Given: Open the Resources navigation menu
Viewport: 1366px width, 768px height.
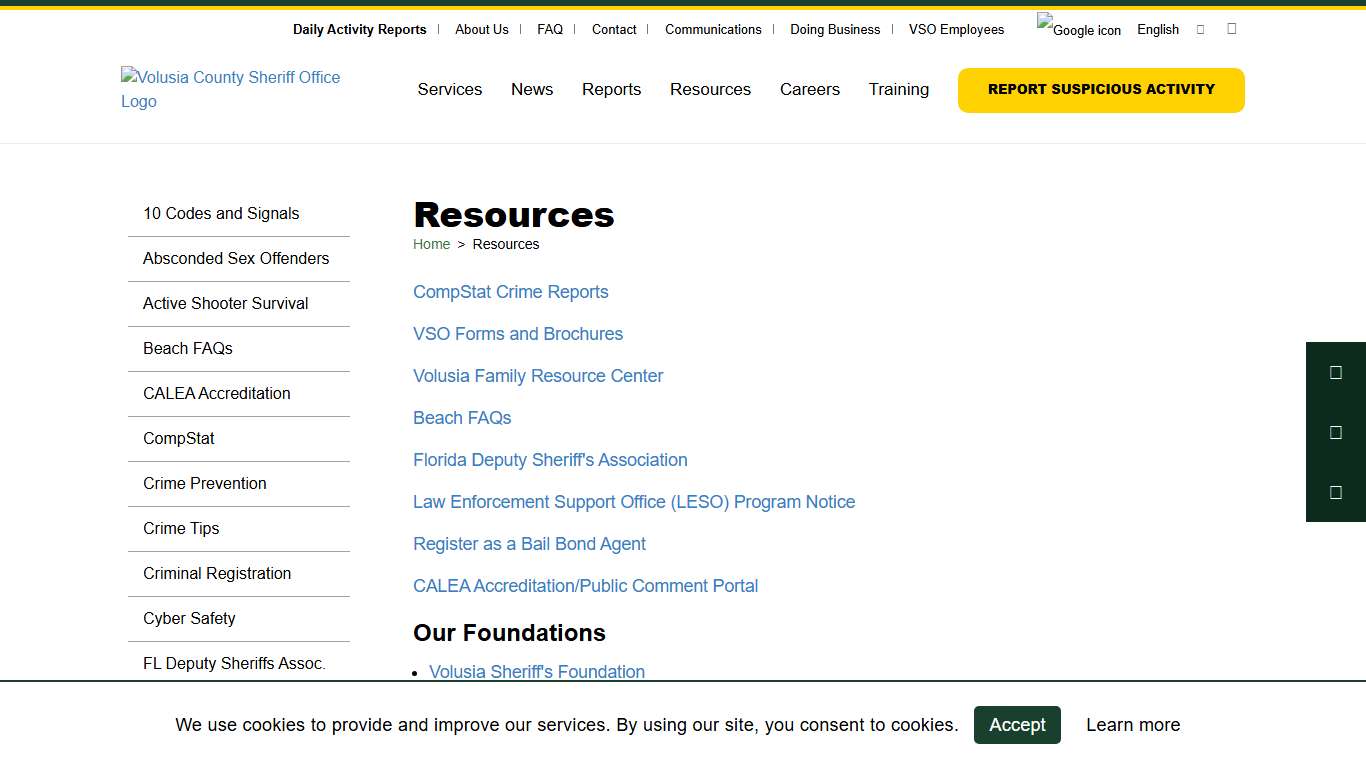Looking at the screenshot, I should coord(710,89).
